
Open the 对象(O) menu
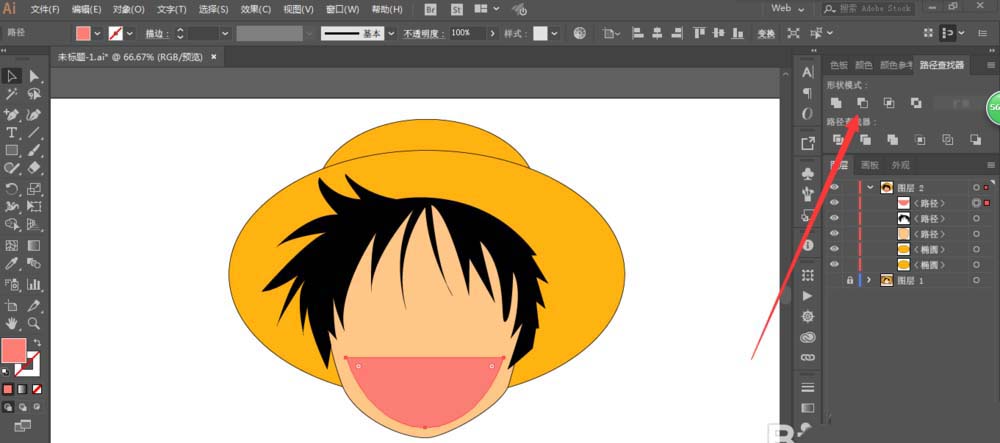pos(129,10)
